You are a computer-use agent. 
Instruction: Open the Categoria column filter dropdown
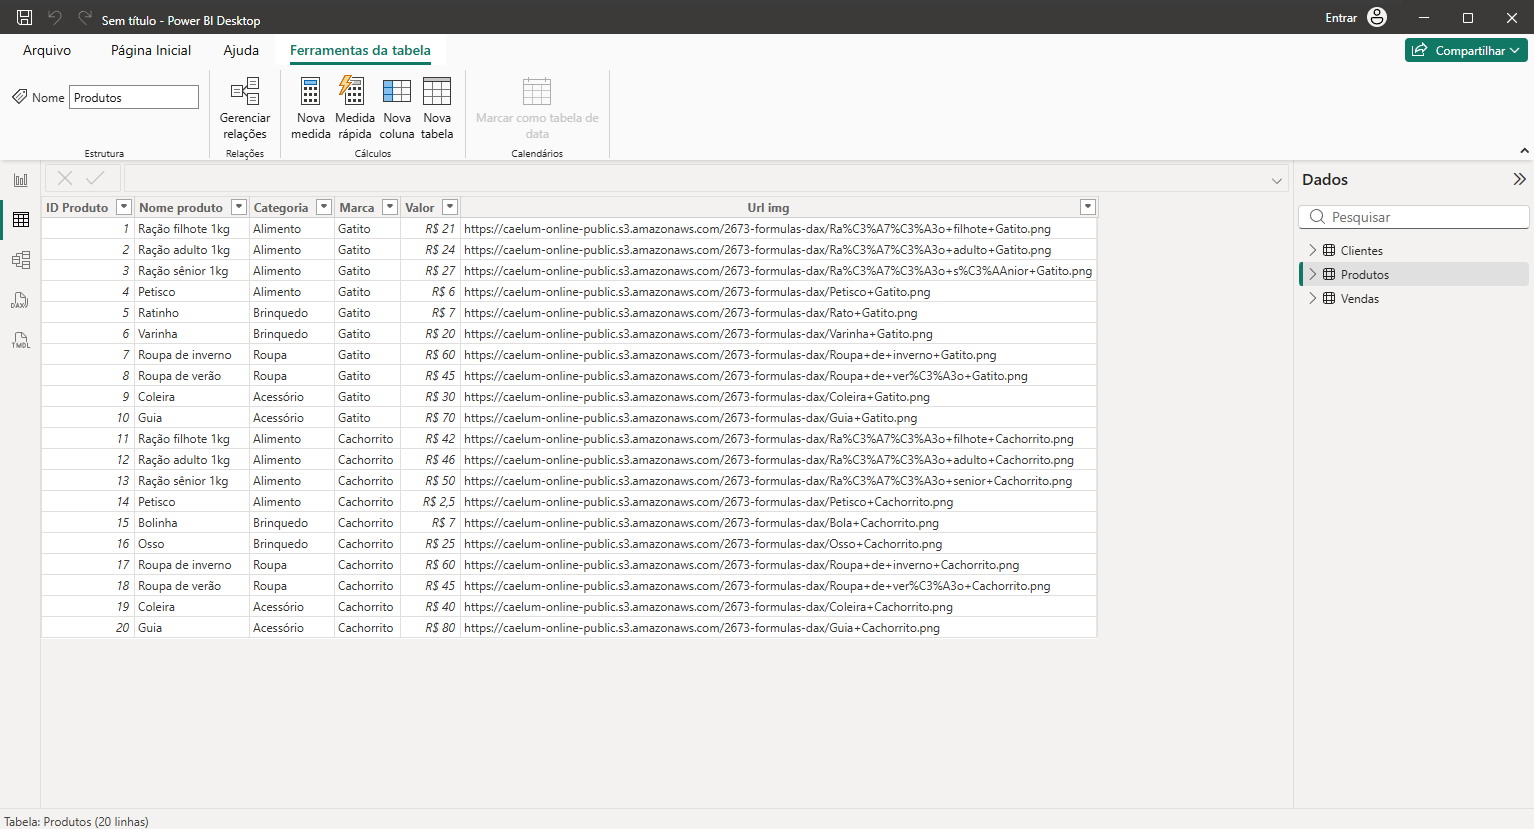[x=323, y=207]
